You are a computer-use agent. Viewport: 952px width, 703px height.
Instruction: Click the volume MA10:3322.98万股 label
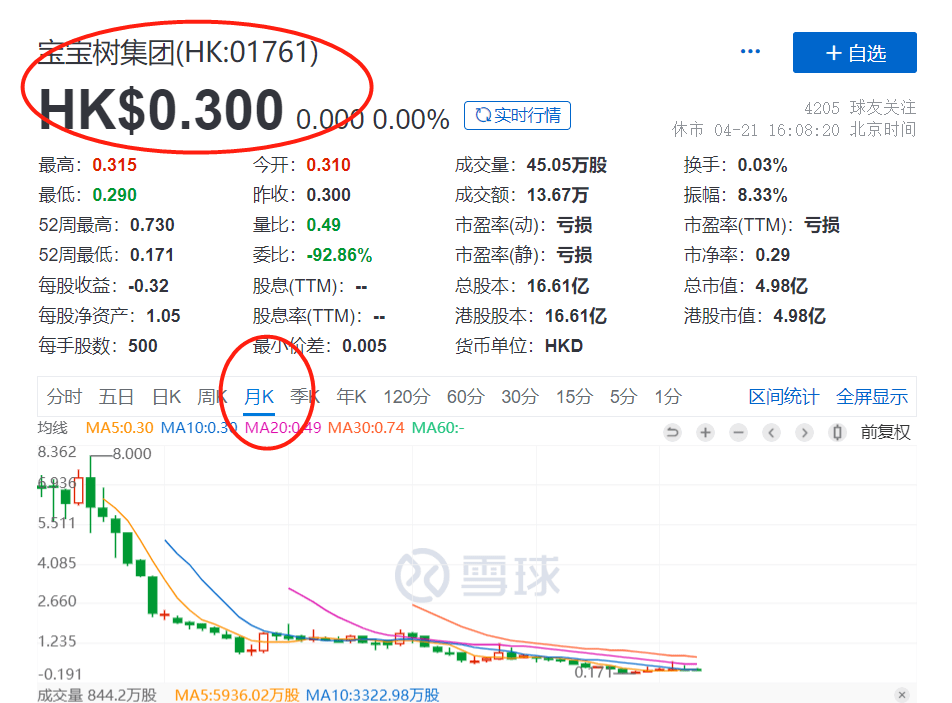(372, 695)
